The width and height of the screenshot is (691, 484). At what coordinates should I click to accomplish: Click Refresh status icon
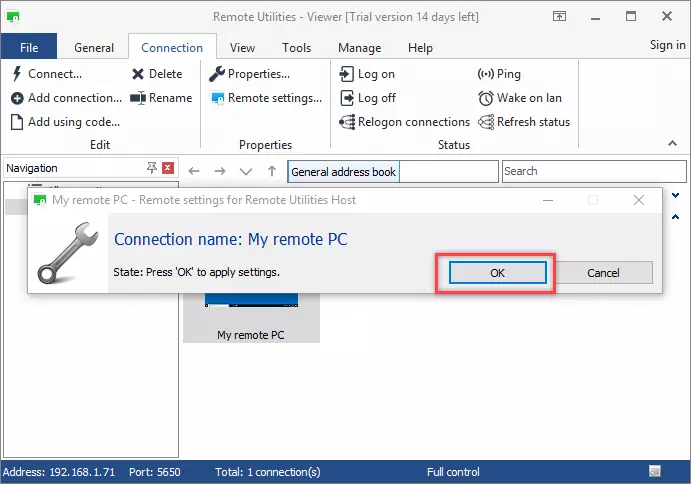click(487, 122)
